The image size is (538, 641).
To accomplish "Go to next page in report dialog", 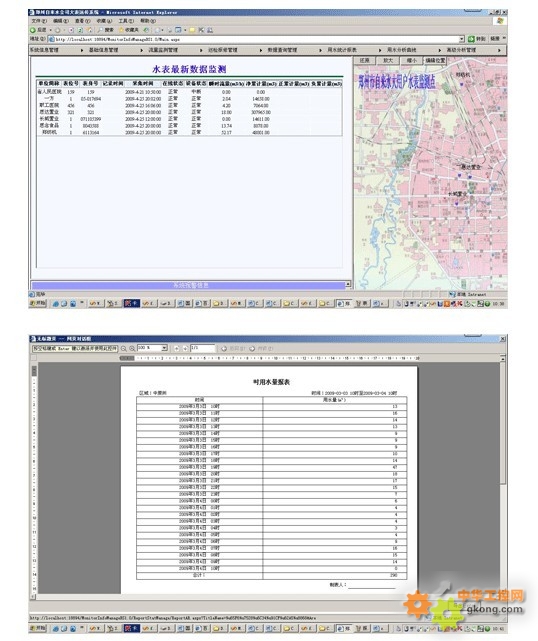I will [185, 349].
